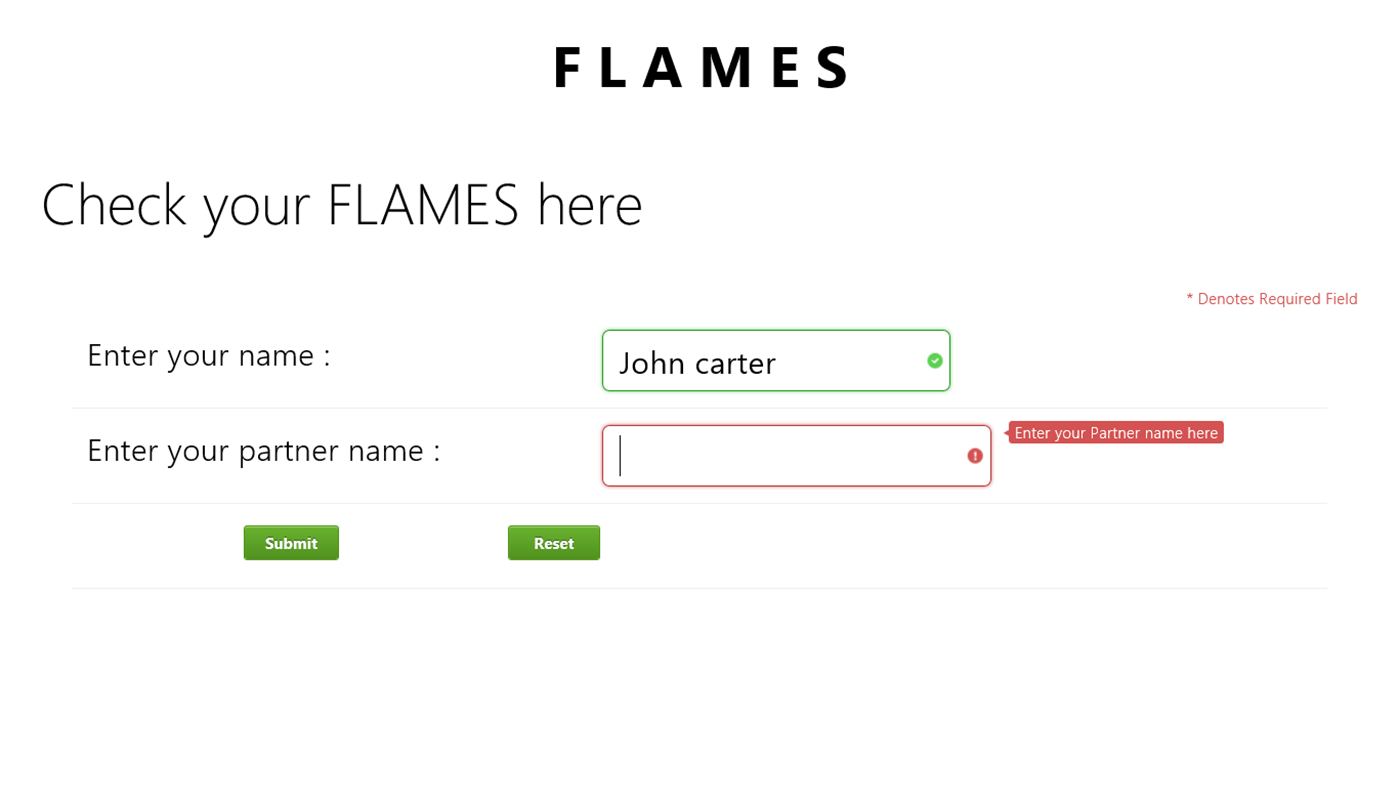
Task: Click the red error exclamation icon
Action: [974, 456]
